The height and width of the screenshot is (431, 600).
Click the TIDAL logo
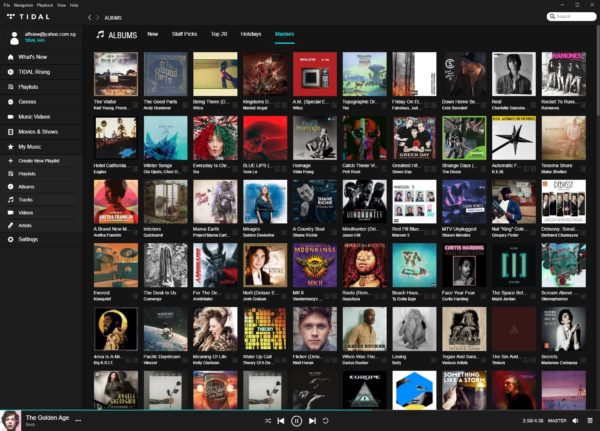(x=28, y=17)
